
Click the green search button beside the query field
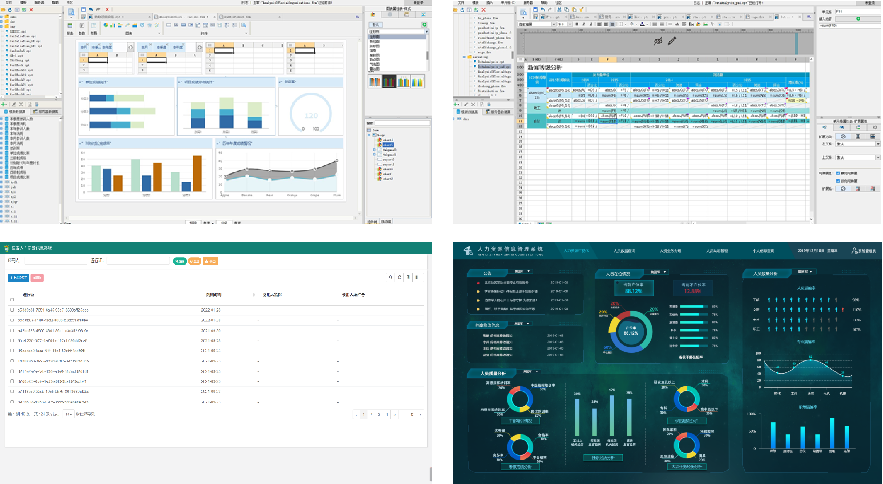(x=179, y=261)
